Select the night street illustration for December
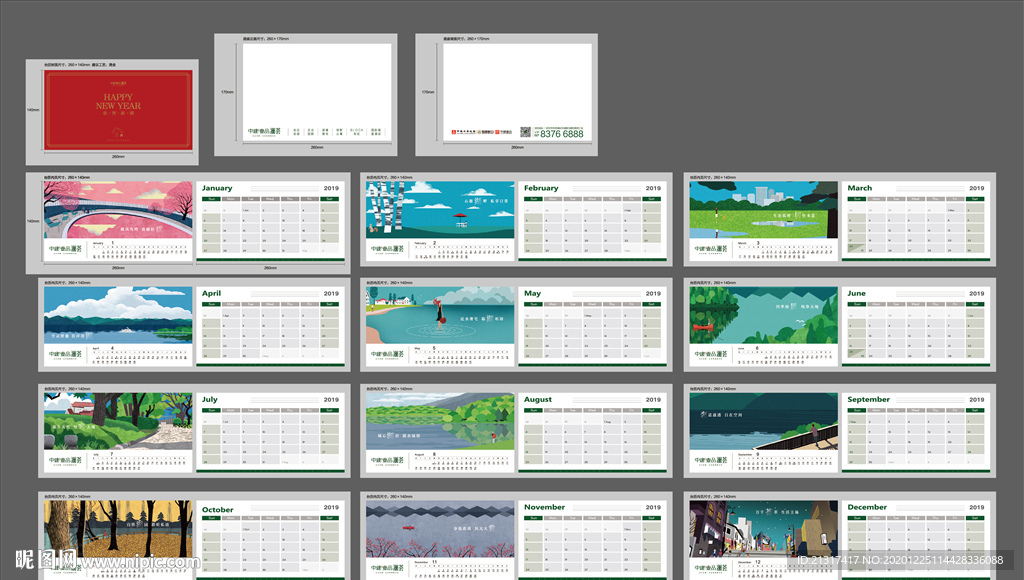The height and width of the screenshot is (580, 1024). tap(763, 529)
